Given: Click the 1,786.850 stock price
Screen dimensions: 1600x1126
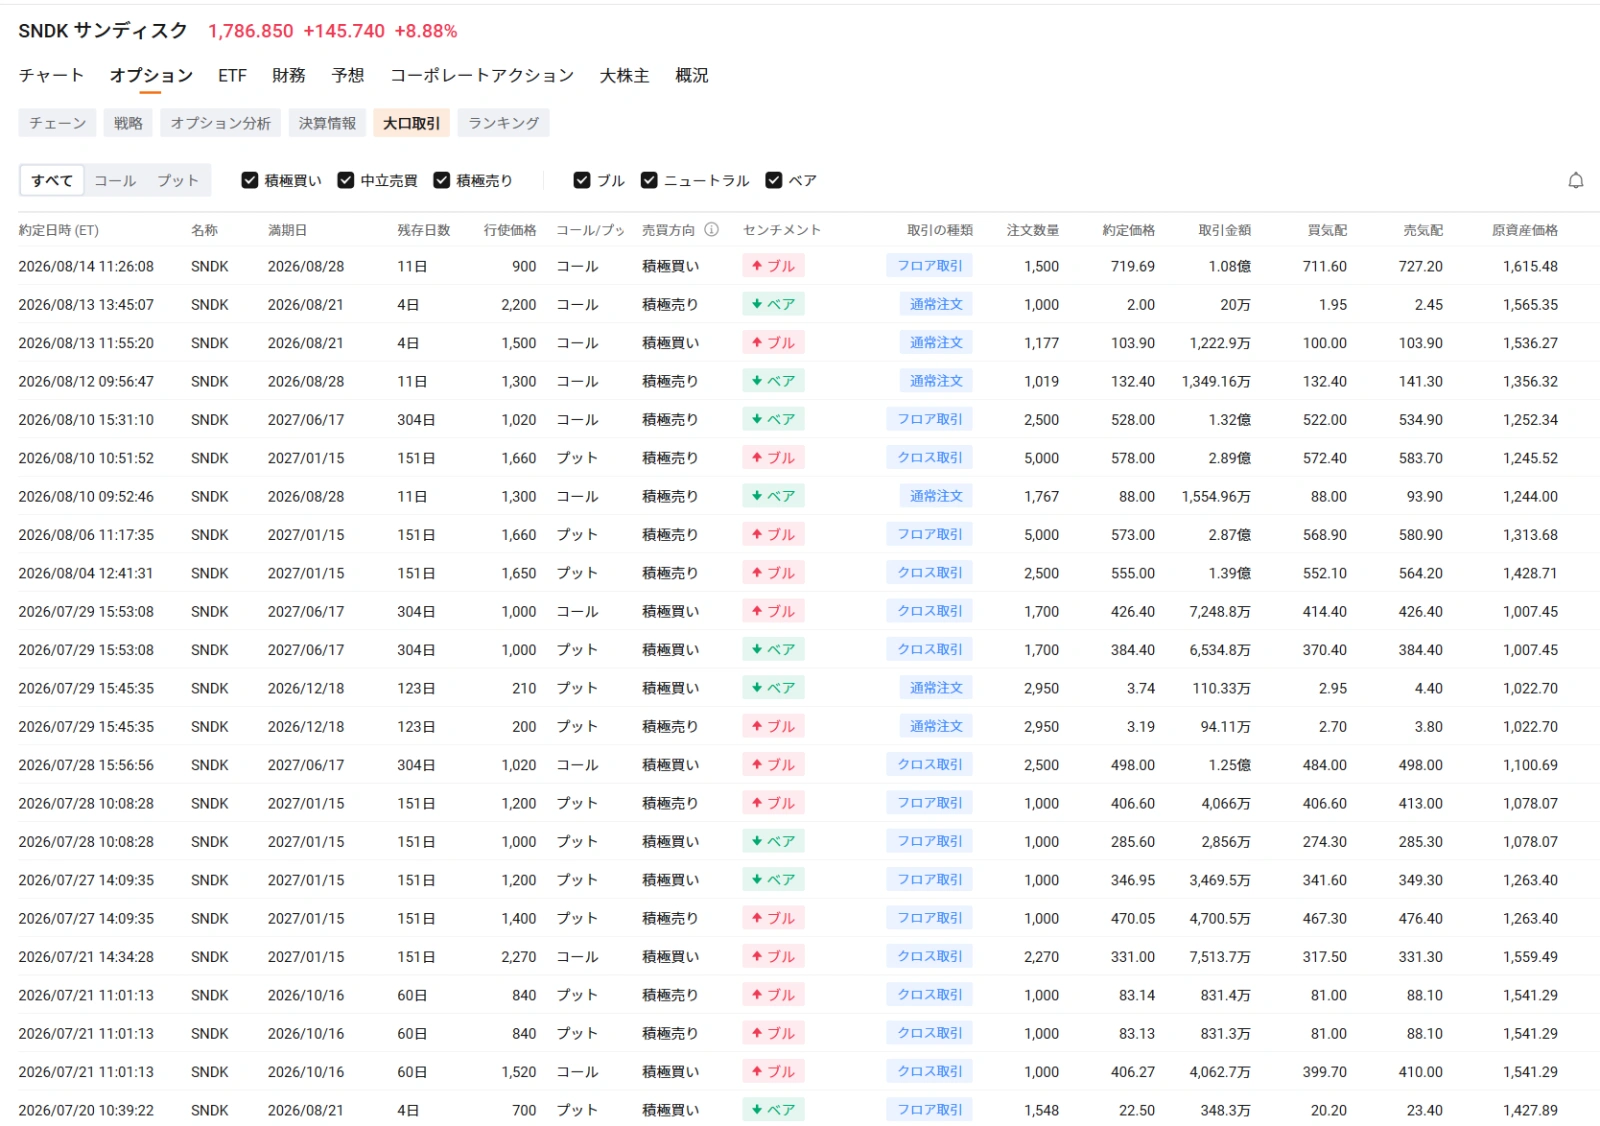Looking at the screenshot, I should (251, 31).
